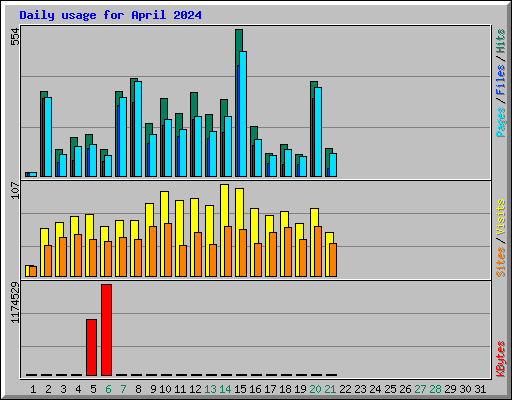This screenshot has height=400, width=512.
Task: Click the day 31 label on axis
Action: [480, 389]
